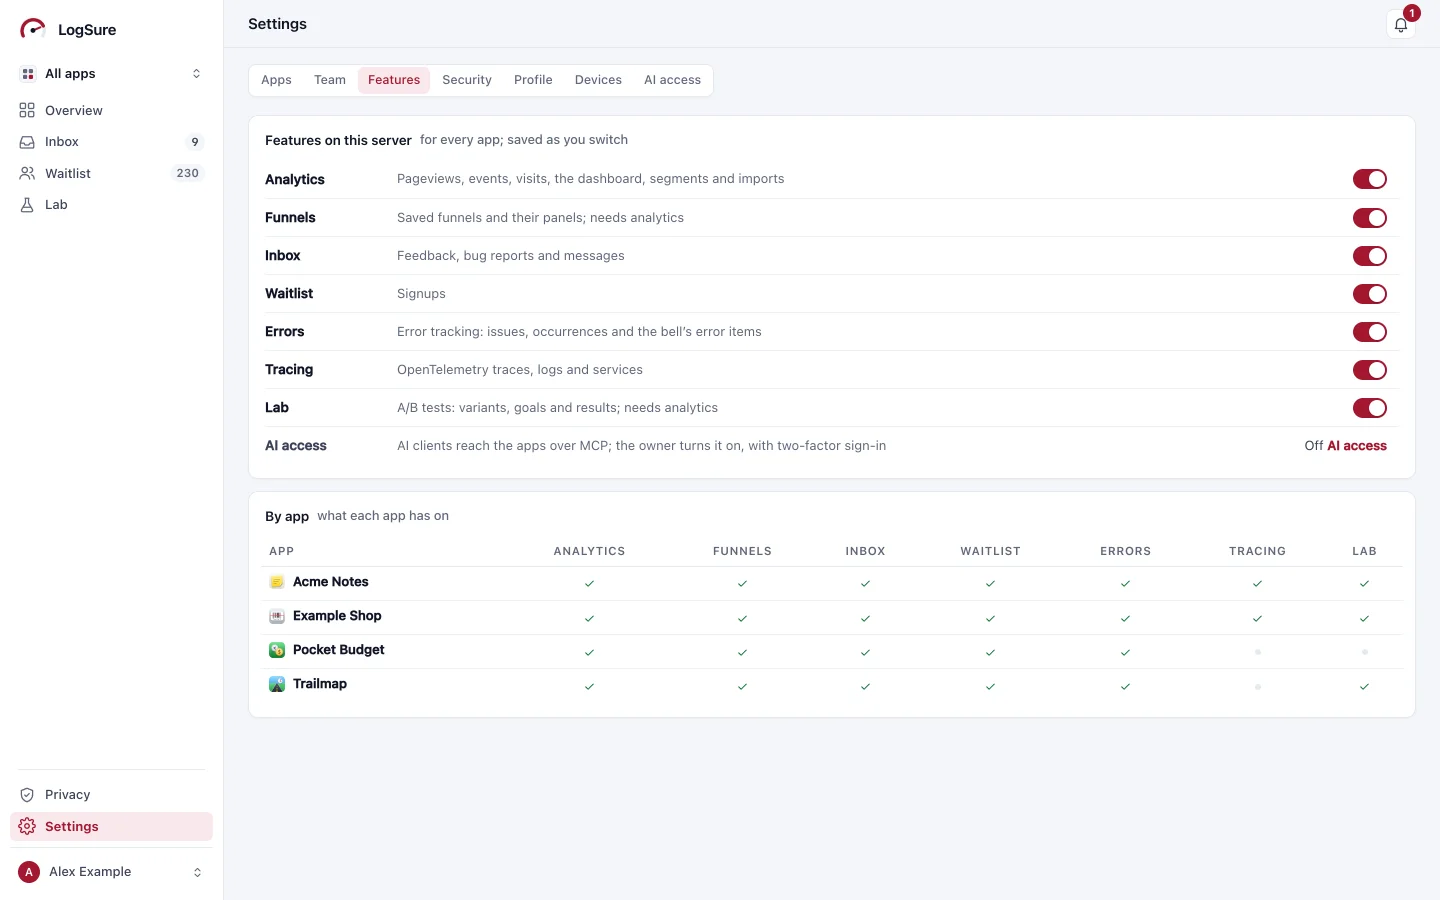Click the Acme Notes app icon

tap(277, 582)
